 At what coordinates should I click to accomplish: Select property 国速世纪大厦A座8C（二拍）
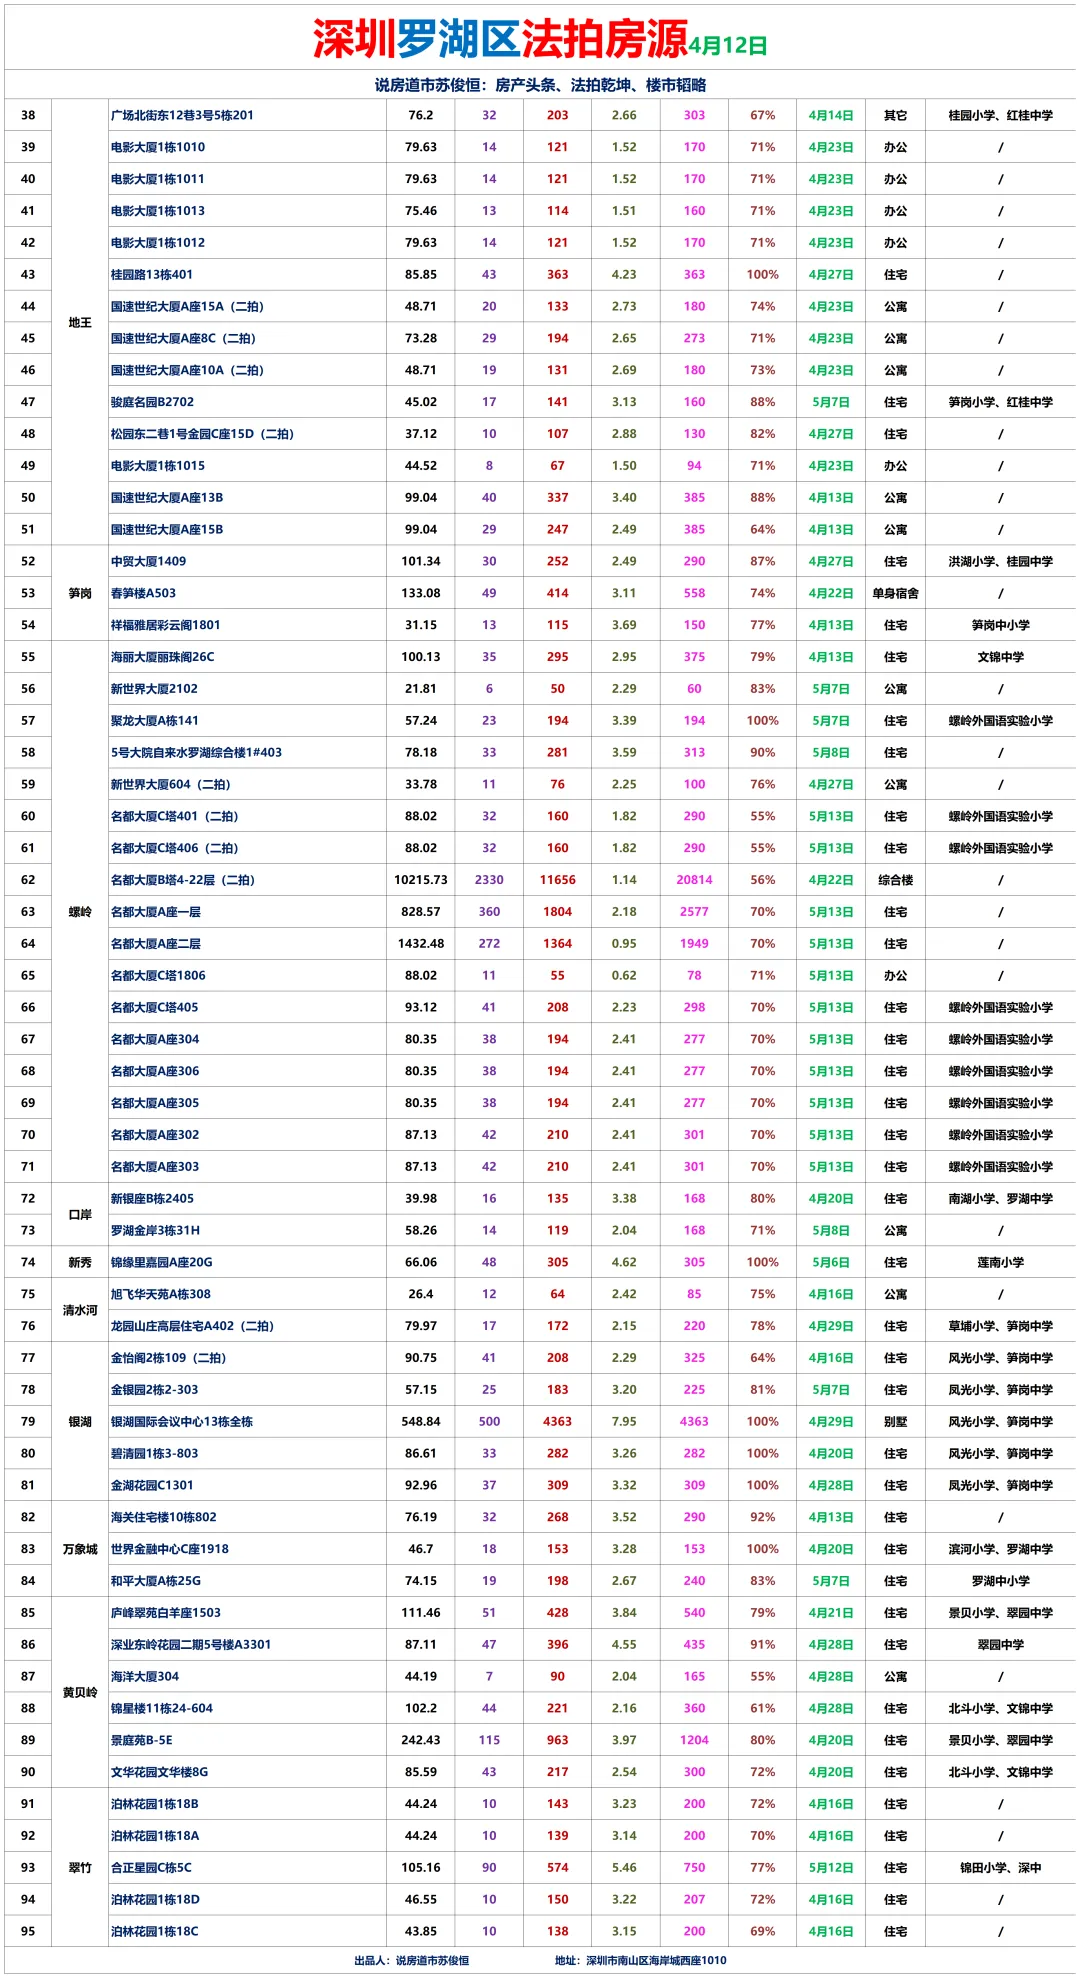pos(184,338)
